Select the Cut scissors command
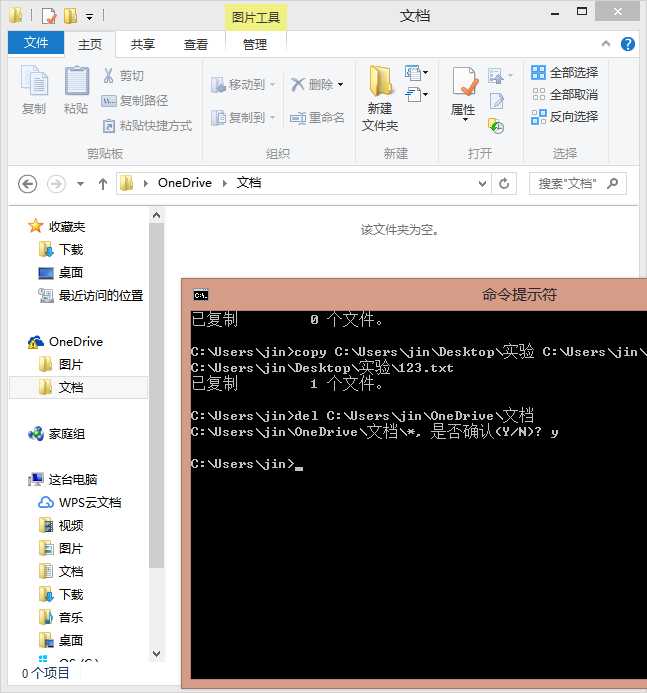647x693 pixels. click(123, 76)
